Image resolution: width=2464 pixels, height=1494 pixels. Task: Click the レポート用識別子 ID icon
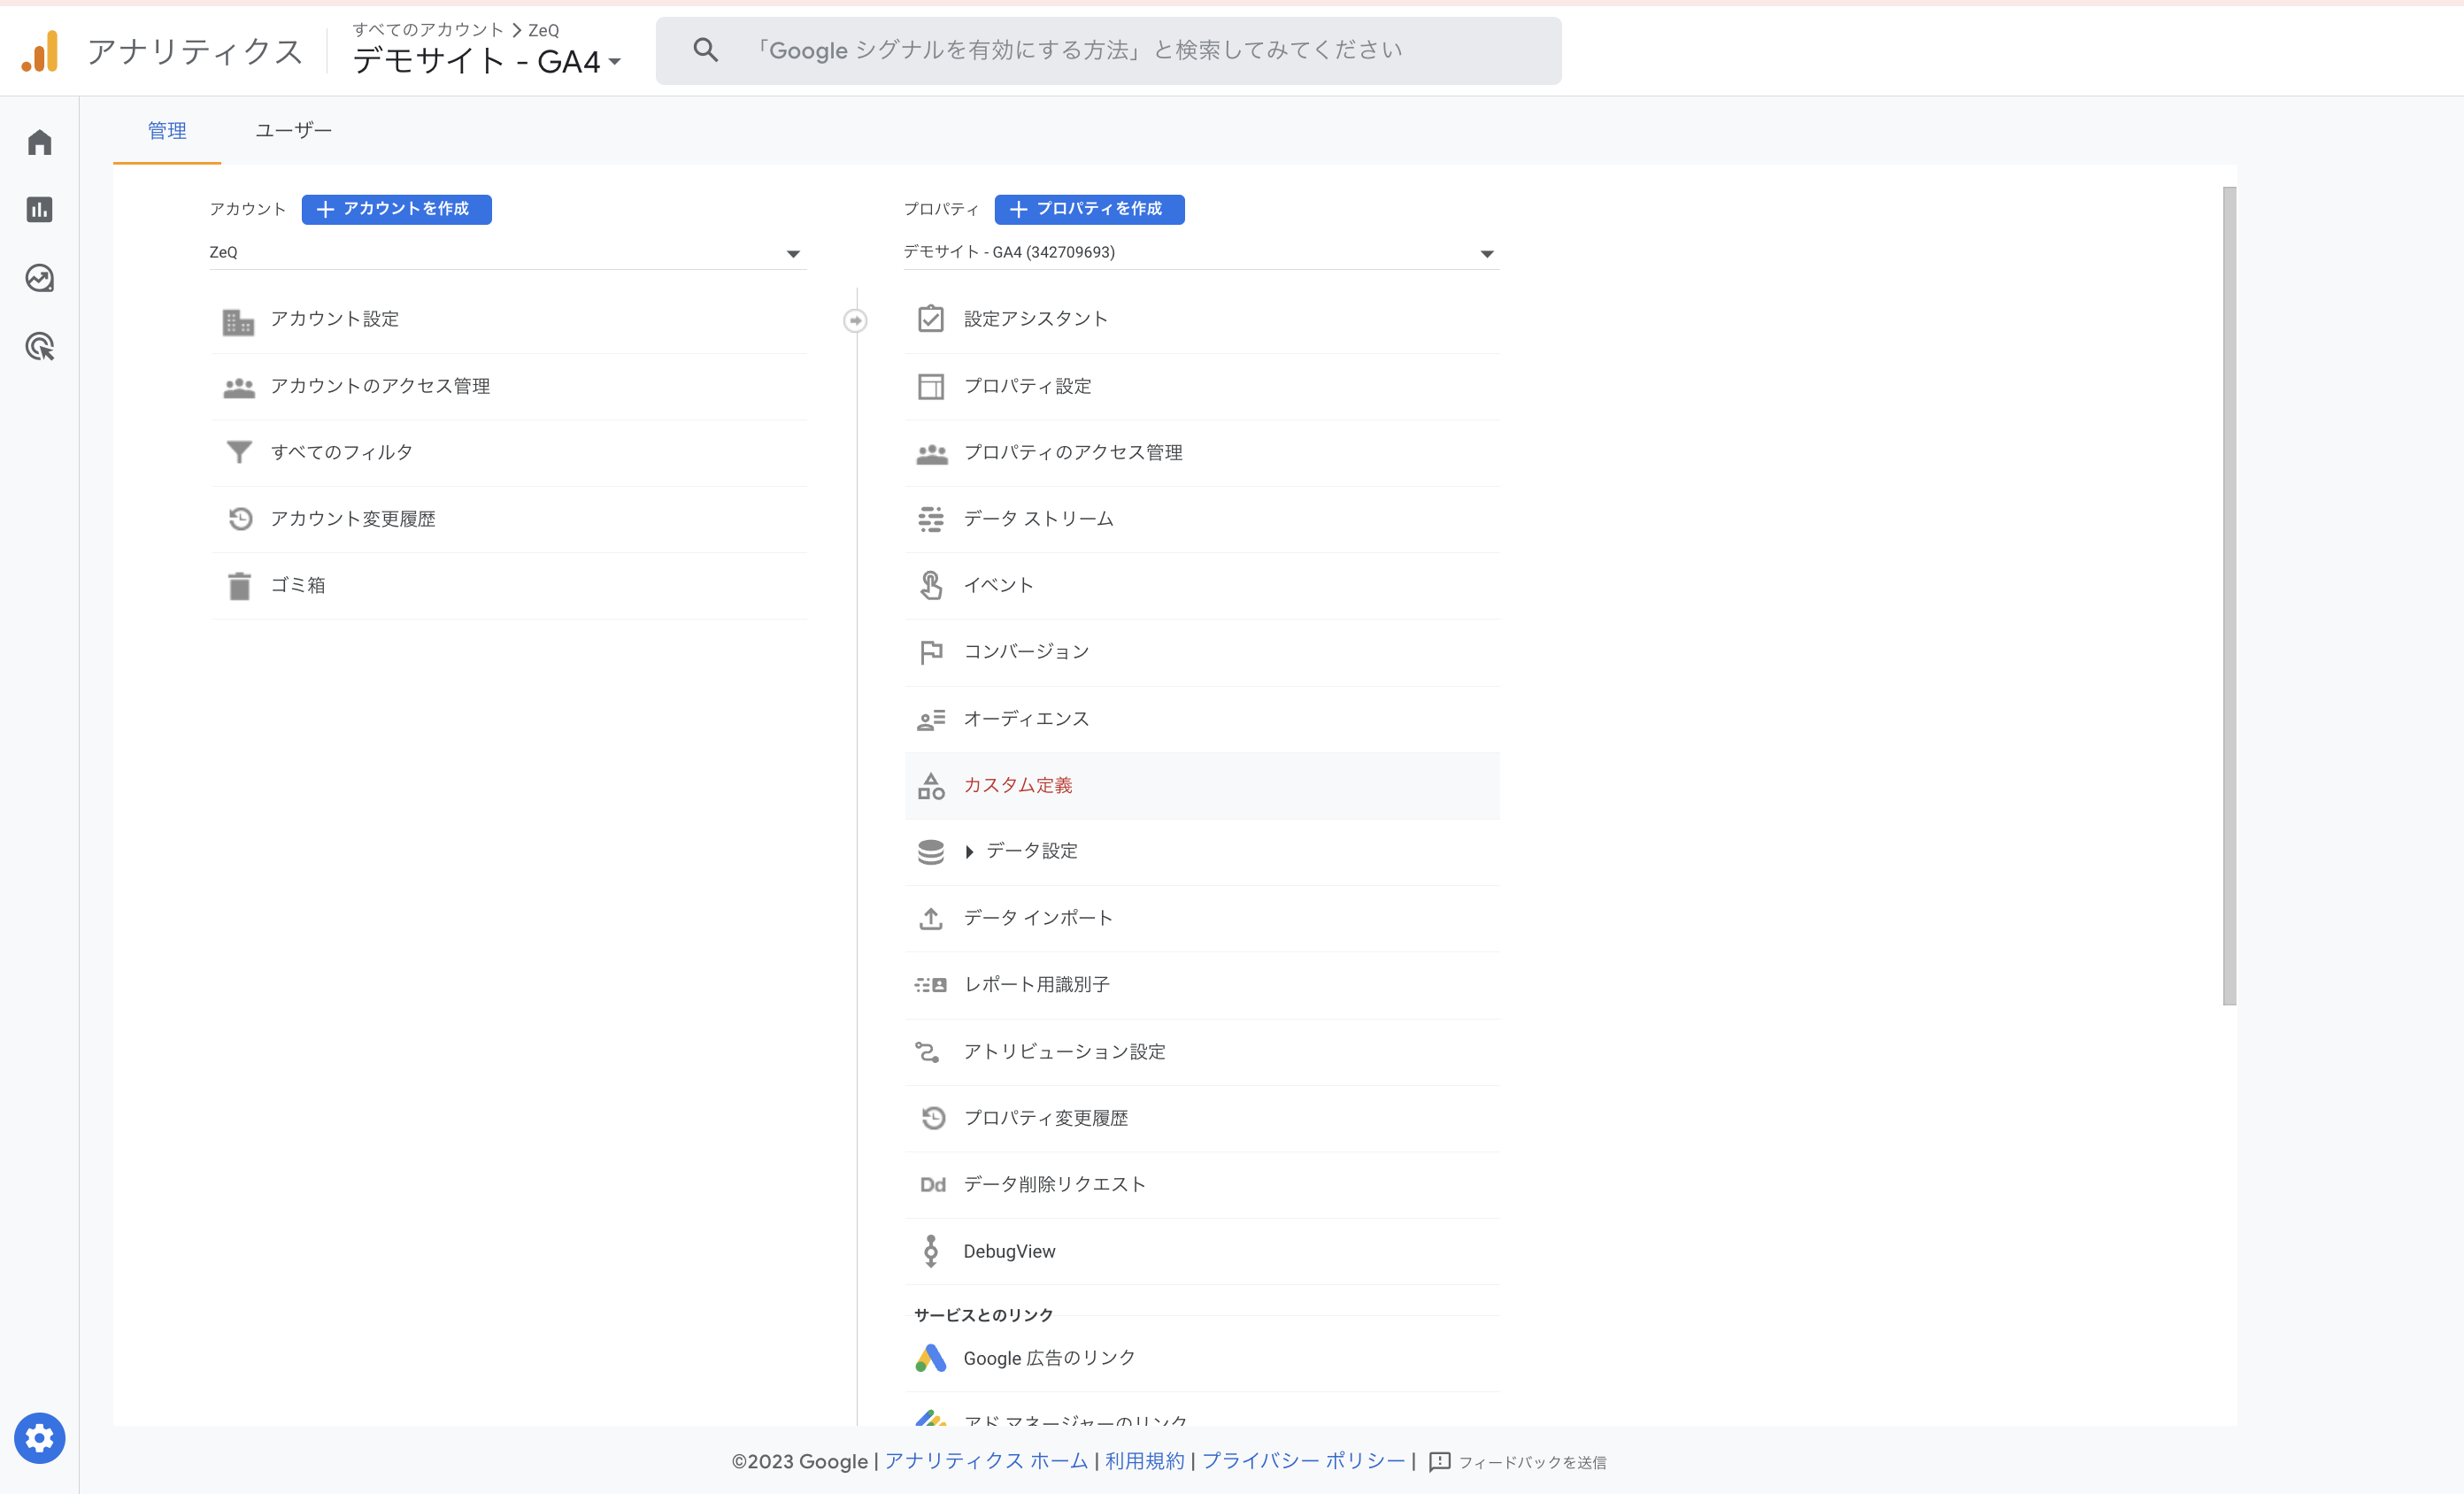[931, 985]
